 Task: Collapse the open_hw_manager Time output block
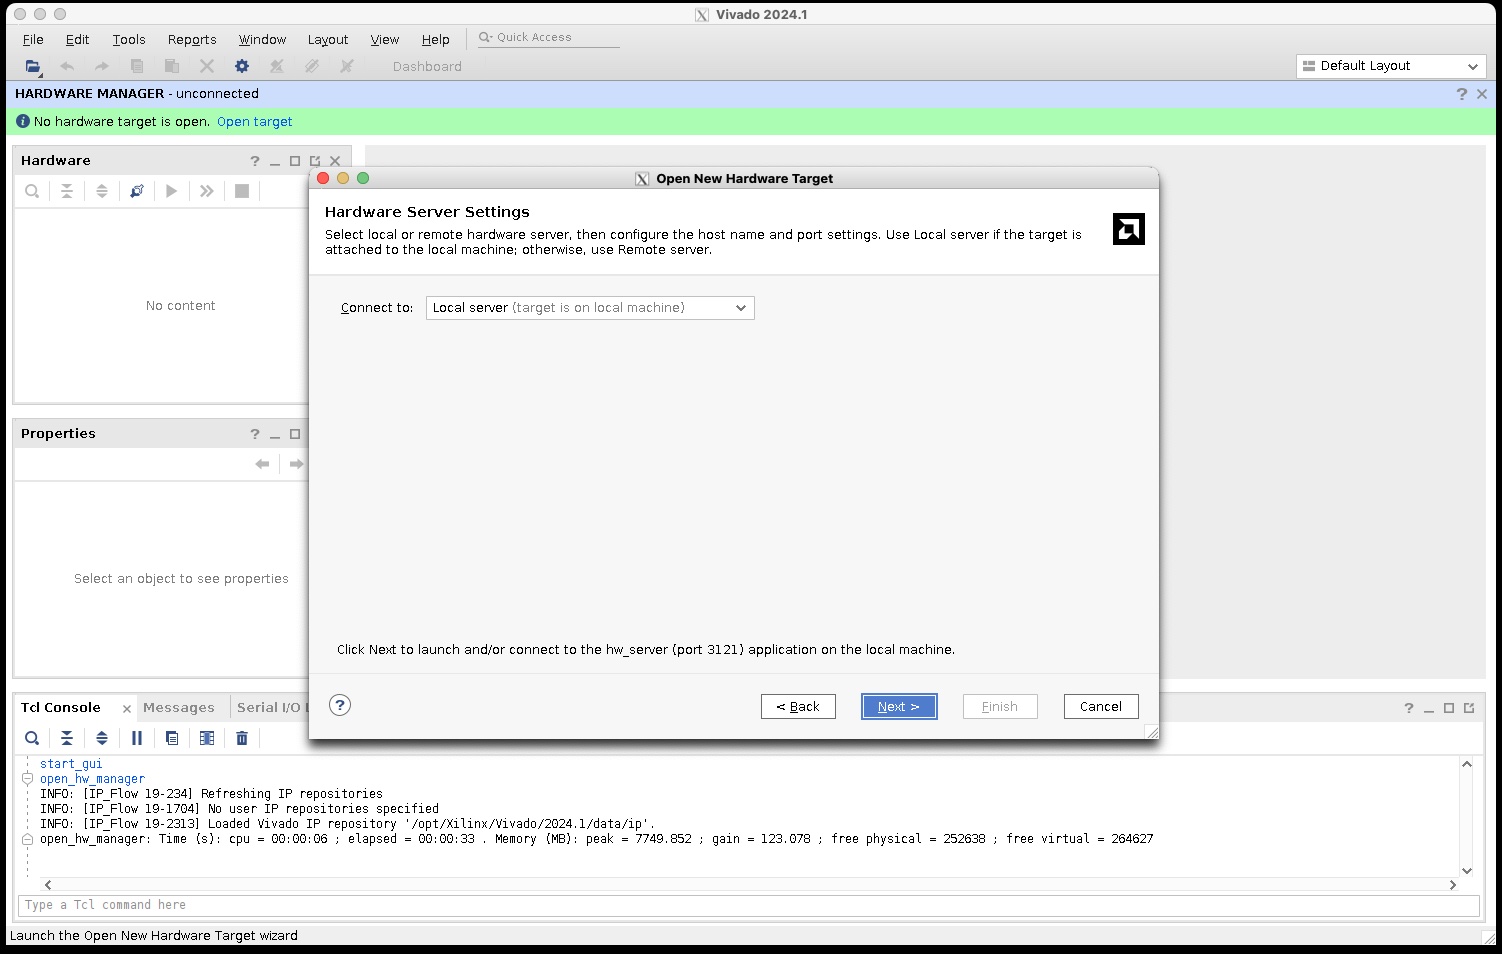[28, 839]
